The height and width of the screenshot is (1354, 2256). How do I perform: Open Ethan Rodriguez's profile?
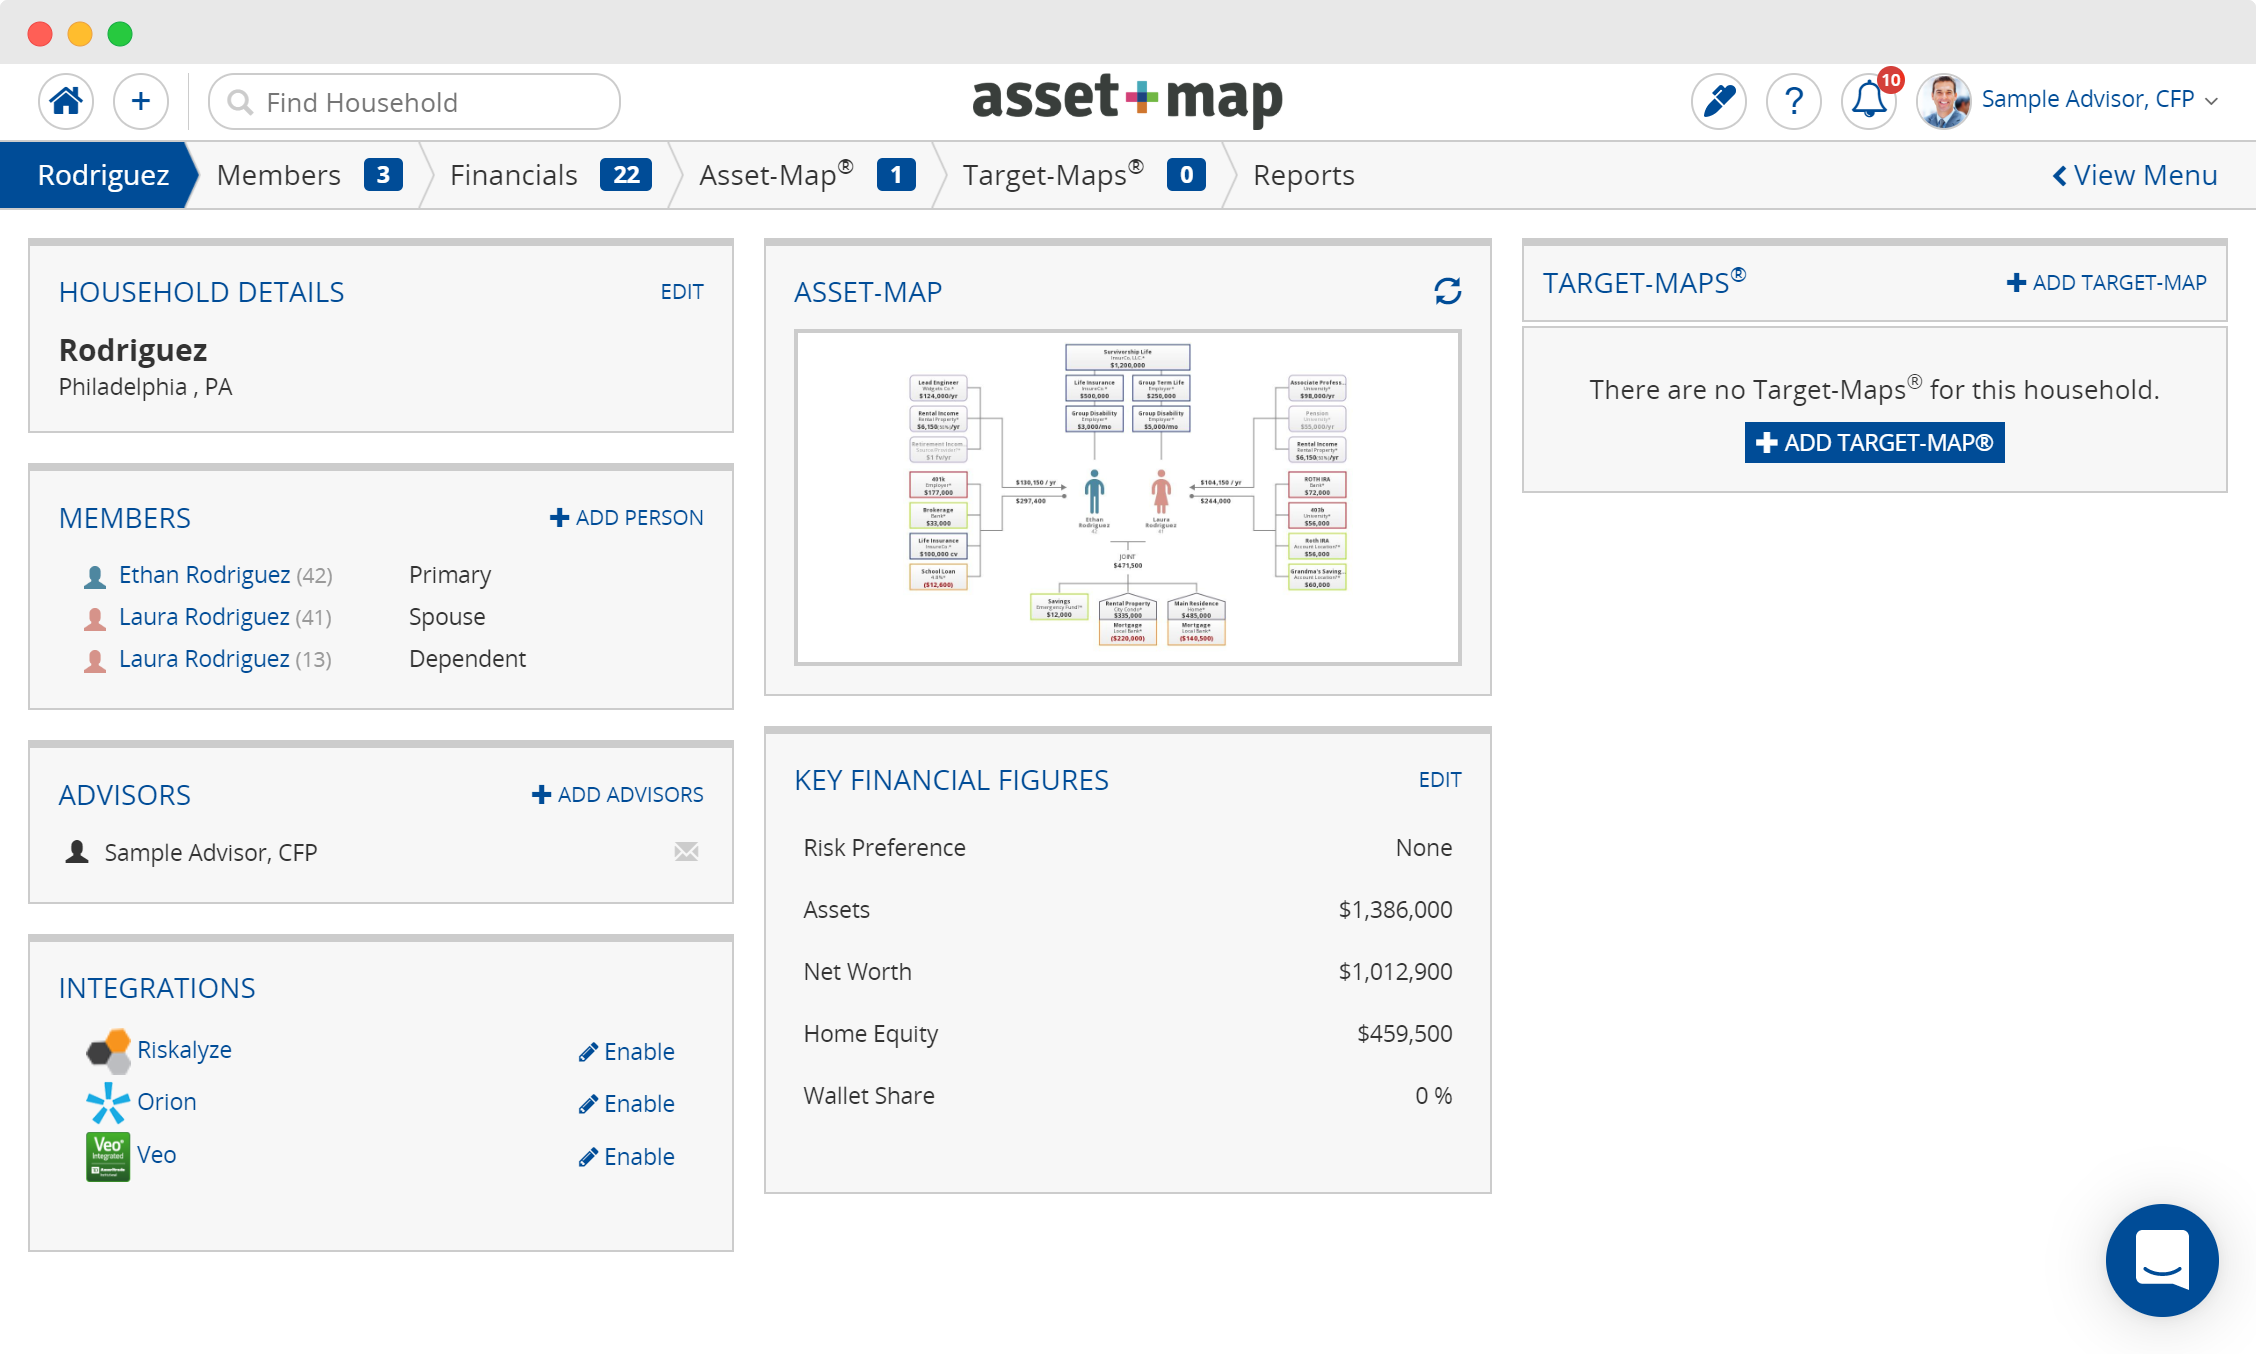[x=204, y=575]
